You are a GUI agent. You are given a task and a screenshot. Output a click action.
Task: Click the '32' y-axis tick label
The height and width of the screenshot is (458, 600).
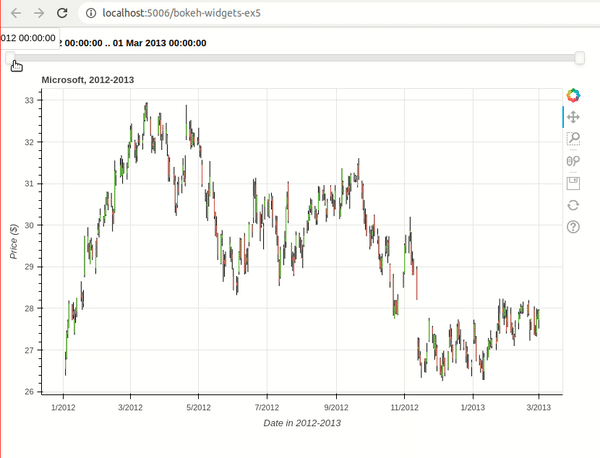tap(29, 142)
